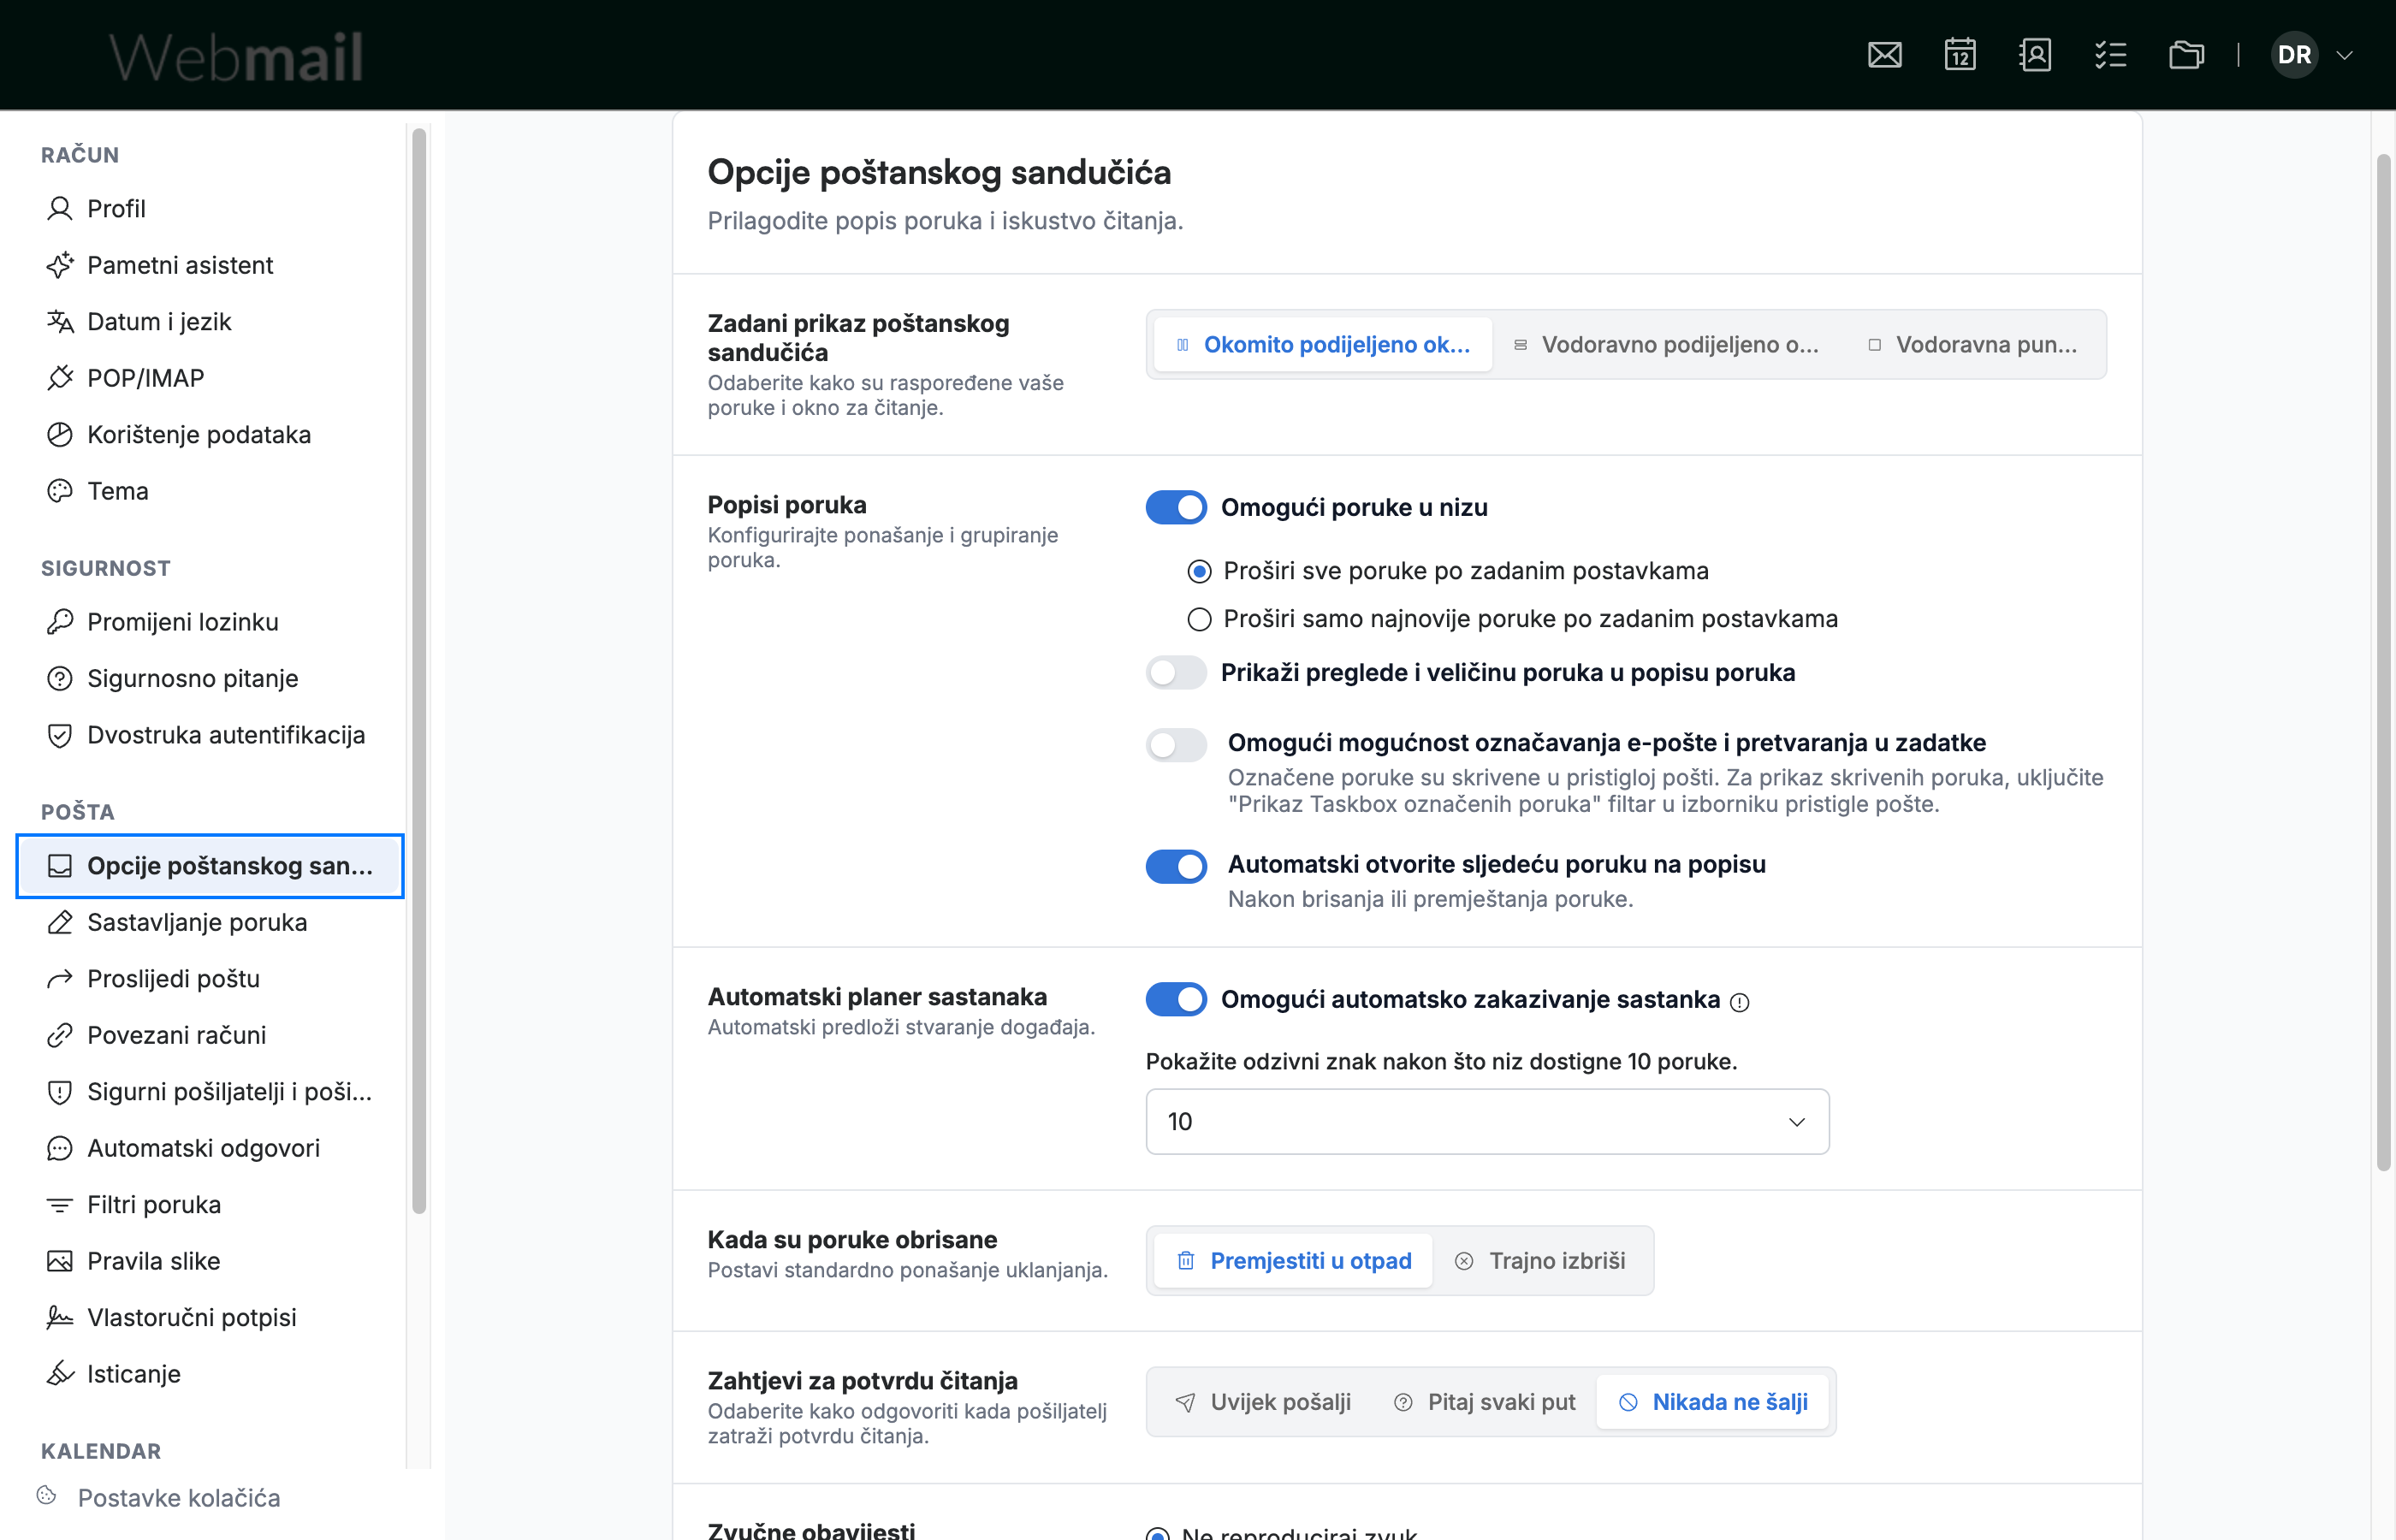
Task: Open the Calendar icon in header
Action: [1960, 55]
